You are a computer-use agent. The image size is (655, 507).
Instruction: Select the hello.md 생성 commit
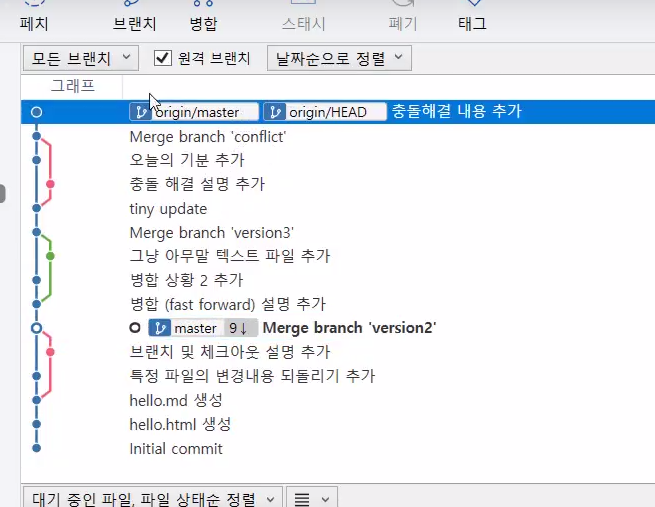pos(176,400)
